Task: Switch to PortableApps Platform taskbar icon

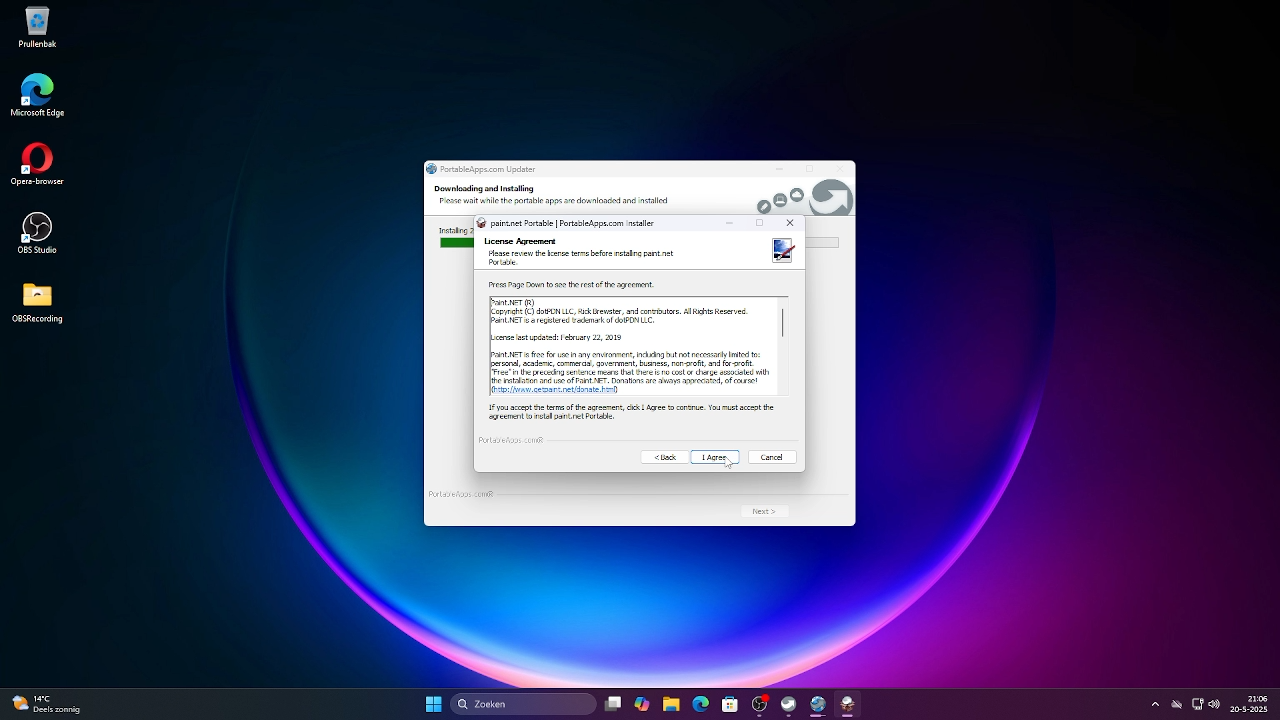Action: [x=789, y=704]
